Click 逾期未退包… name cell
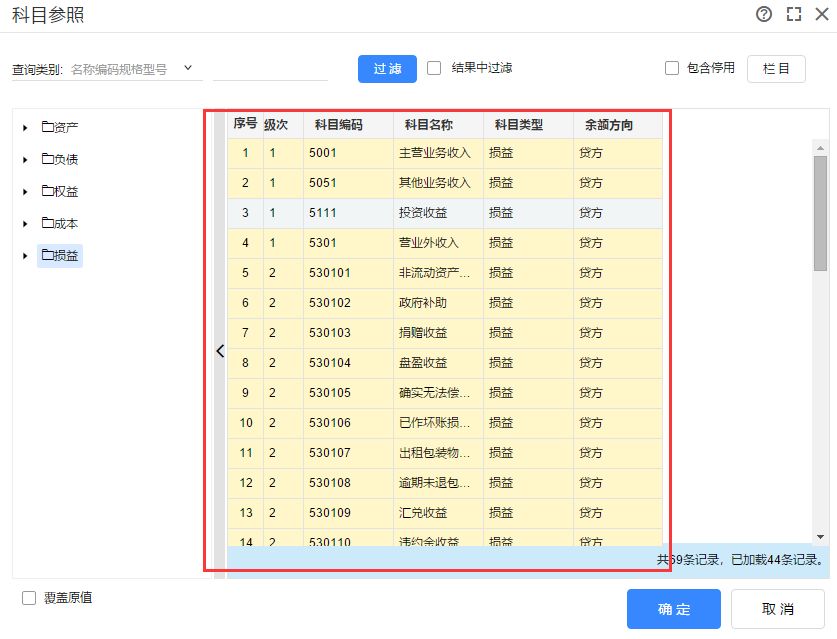This screenshot has height=639, width=837. click(x=438, y=483)
